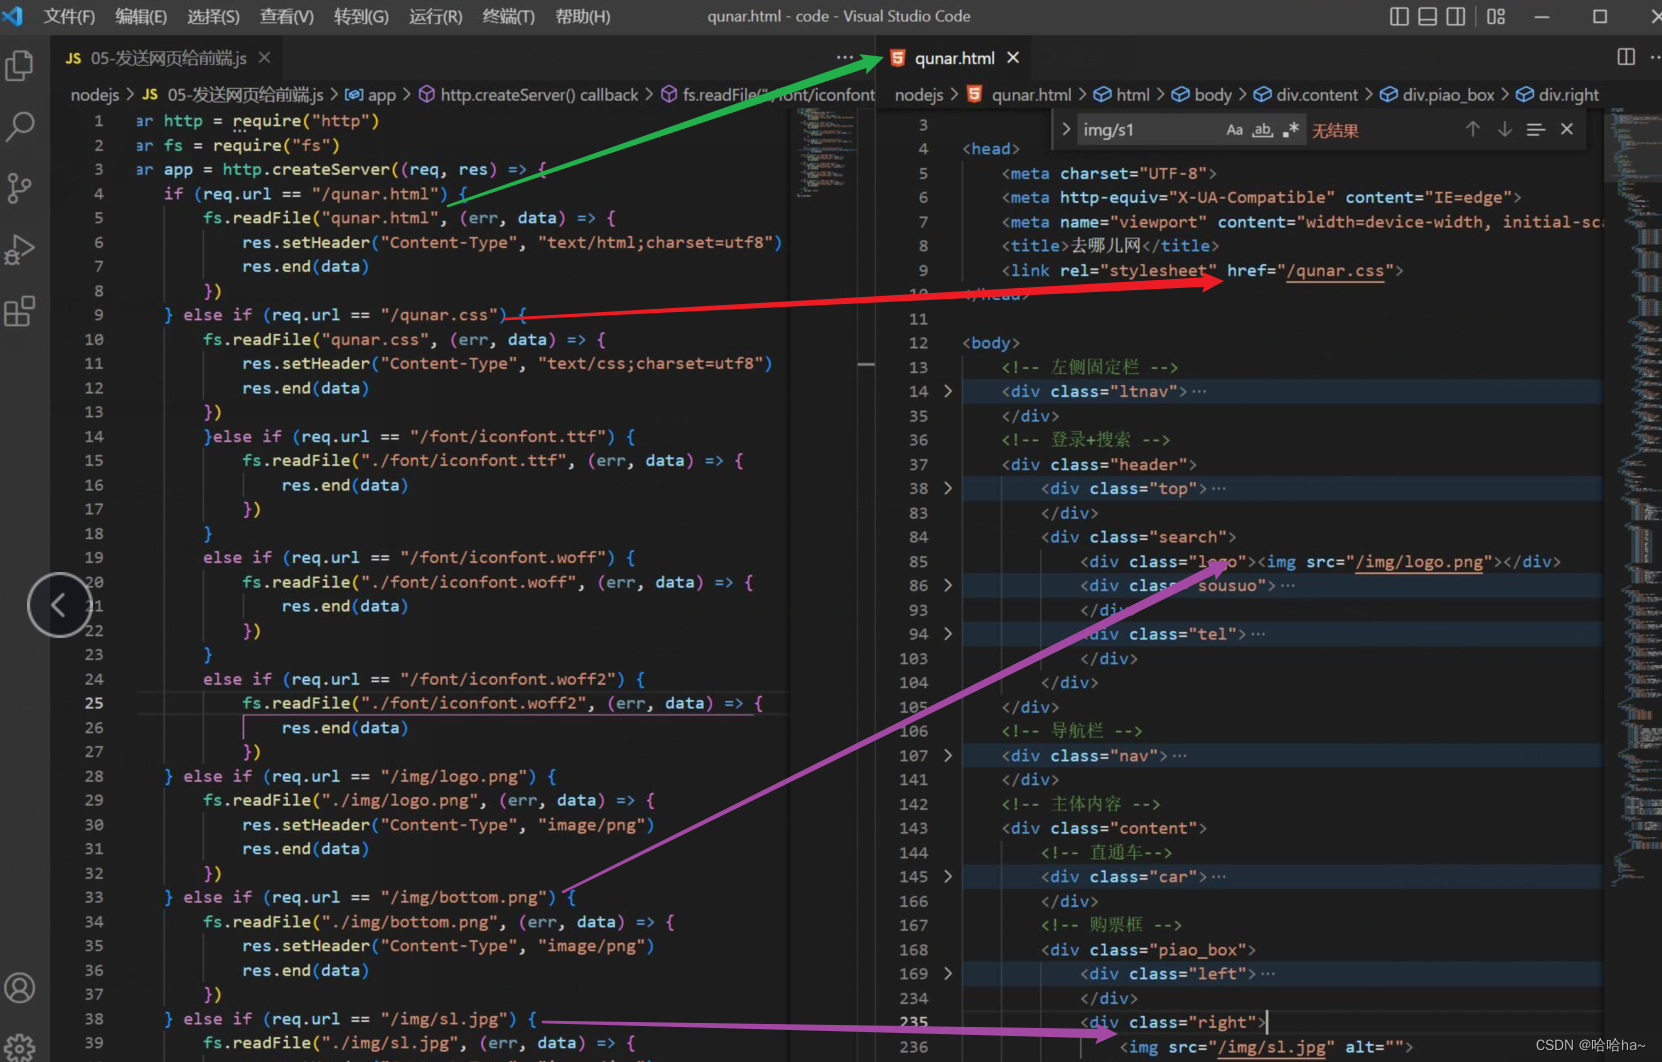Follow the /img/sl.jpg src link
Screen dimensions: 1662x1062
pos(1272,1046)
